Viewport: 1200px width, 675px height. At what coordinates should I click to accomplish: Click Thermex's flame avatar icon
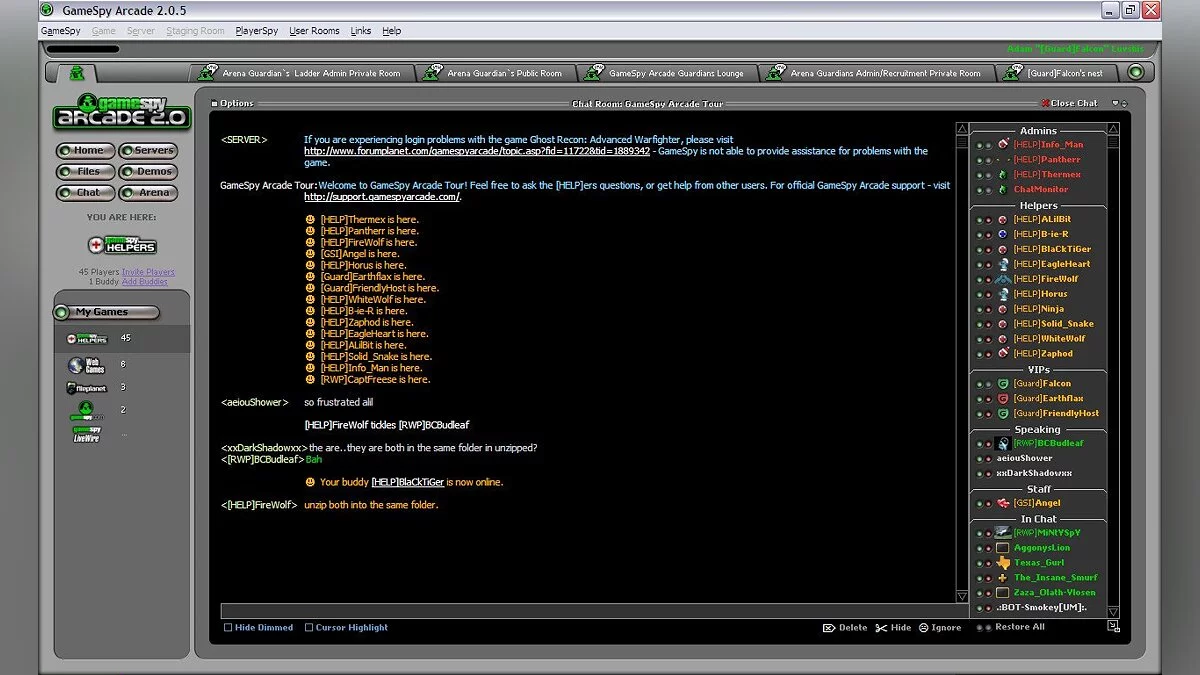[1003, 175]
